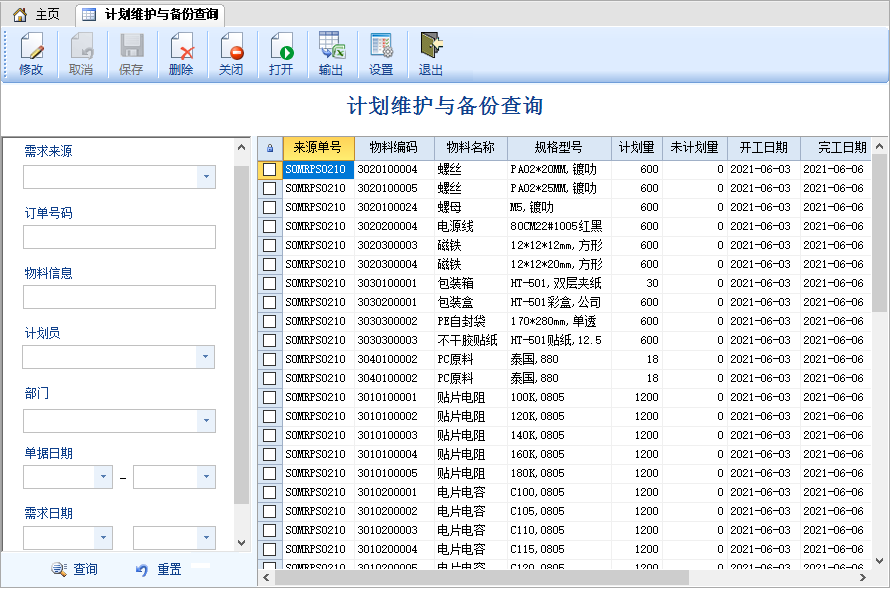The width and height of the screenshot is (890, 589).
Task: Check the 不干胶贴纸 row checkbox
Action: [x=270, y=340]
